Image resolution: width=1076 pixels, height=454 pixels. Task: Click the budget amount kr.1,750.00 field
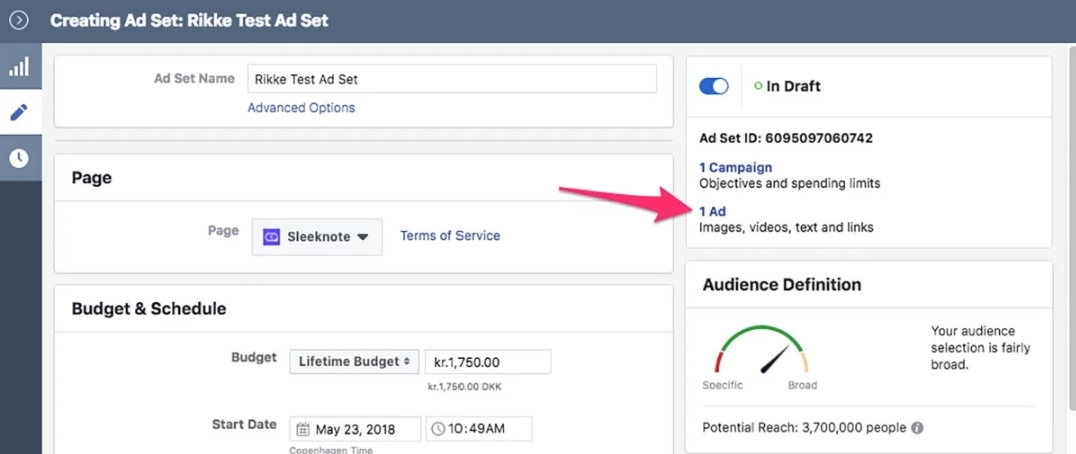tap(488, 361)
